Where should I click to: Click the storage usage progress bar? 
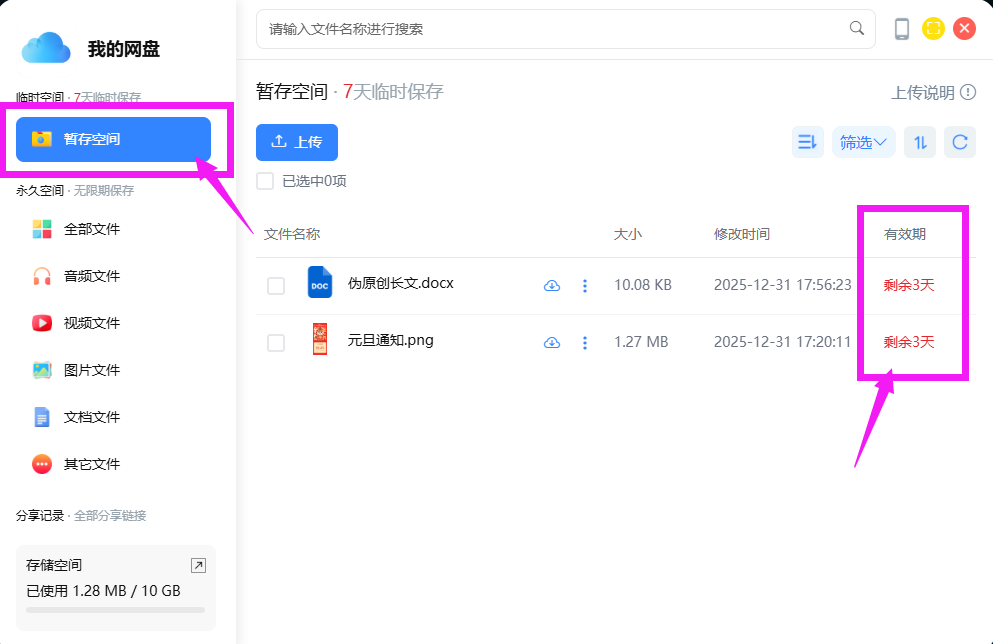[x=115, y=609]
